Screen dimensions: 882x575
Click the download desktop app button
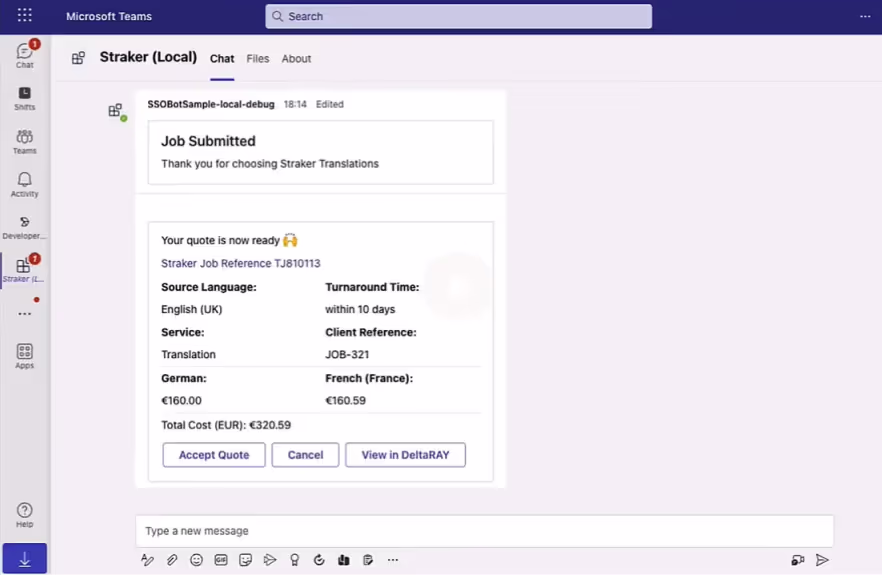tap(25, 559)
